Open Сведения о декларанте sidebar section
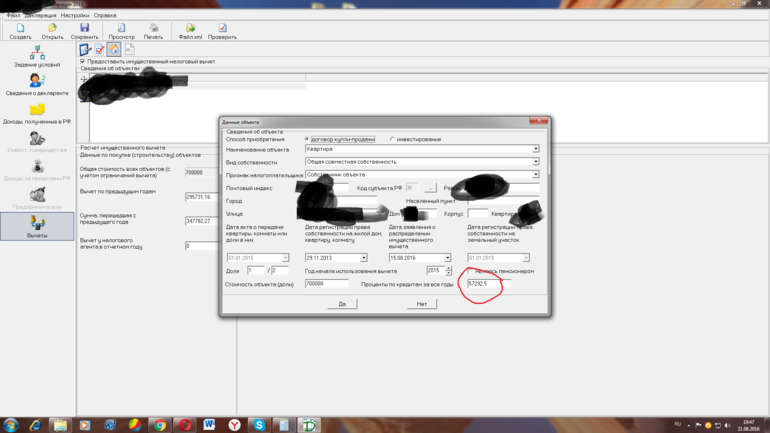Screen dimensions: 770x433 (37, 84)
